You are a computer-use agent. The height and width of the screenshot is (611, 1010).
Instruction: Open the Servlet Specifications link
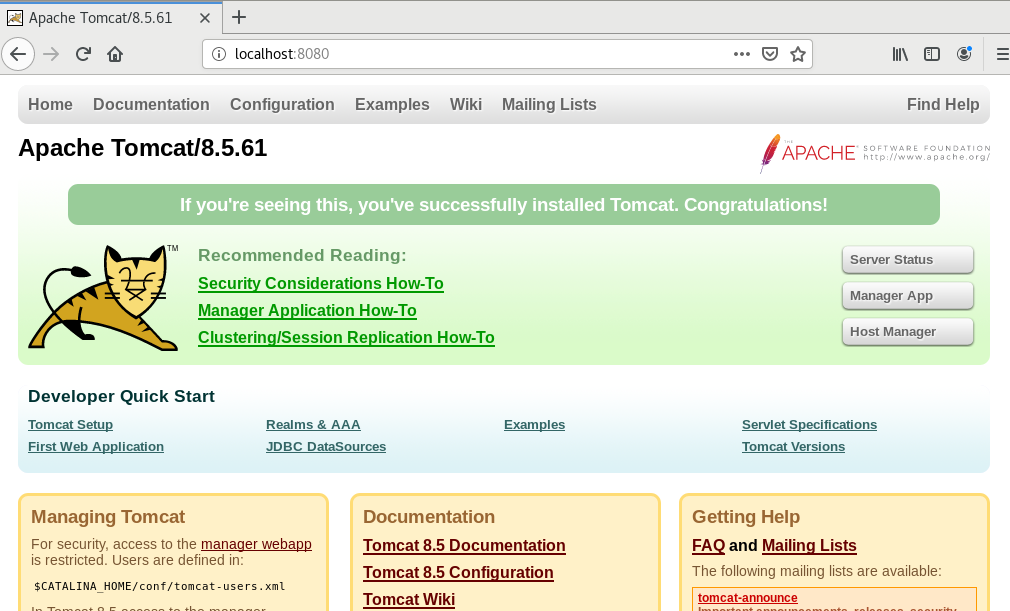click(810, 425)
